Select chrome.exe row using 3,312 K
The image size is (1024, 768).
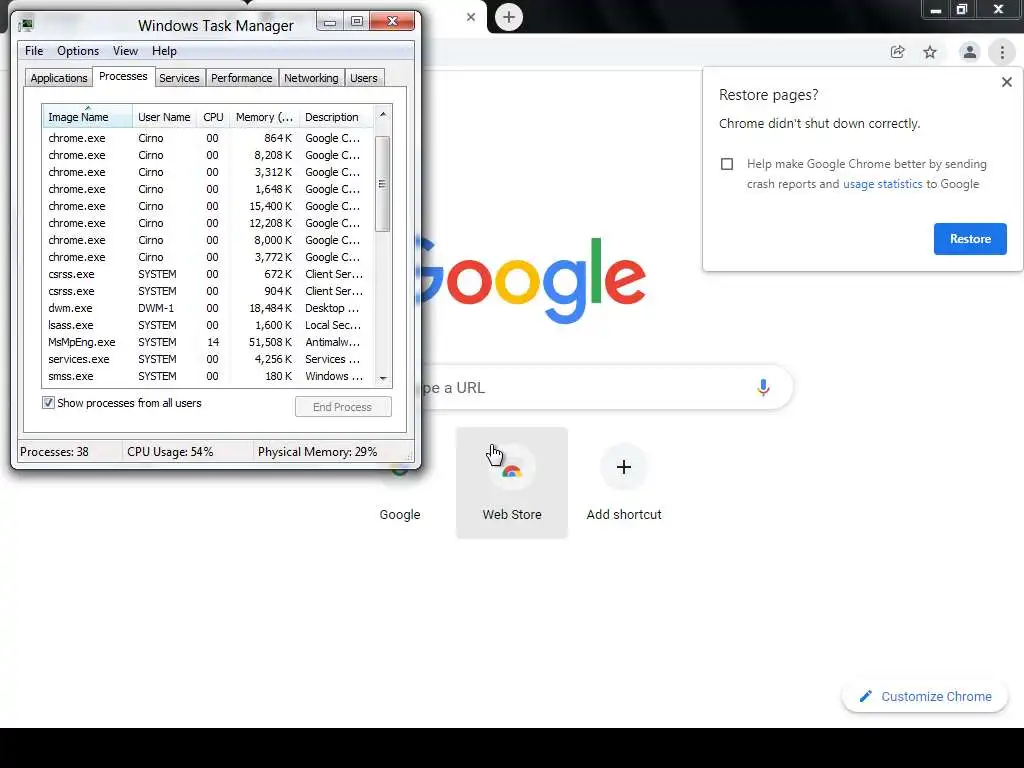point(207,172)
